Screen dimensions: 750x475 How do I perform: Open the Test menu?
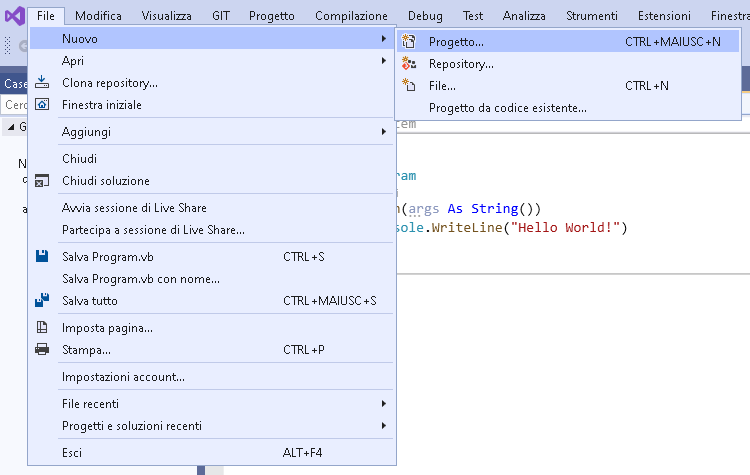point(473,16)
